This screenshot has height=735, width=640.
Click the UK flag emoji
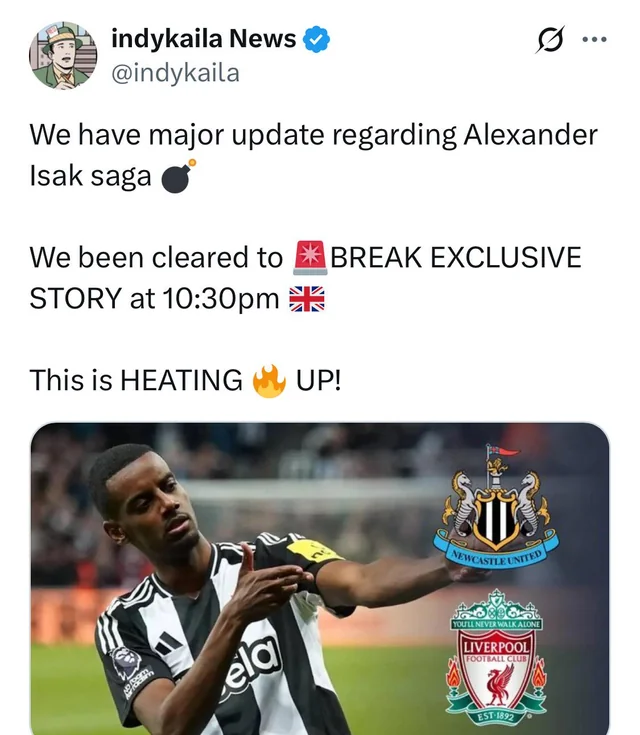(x=307, y=299)
